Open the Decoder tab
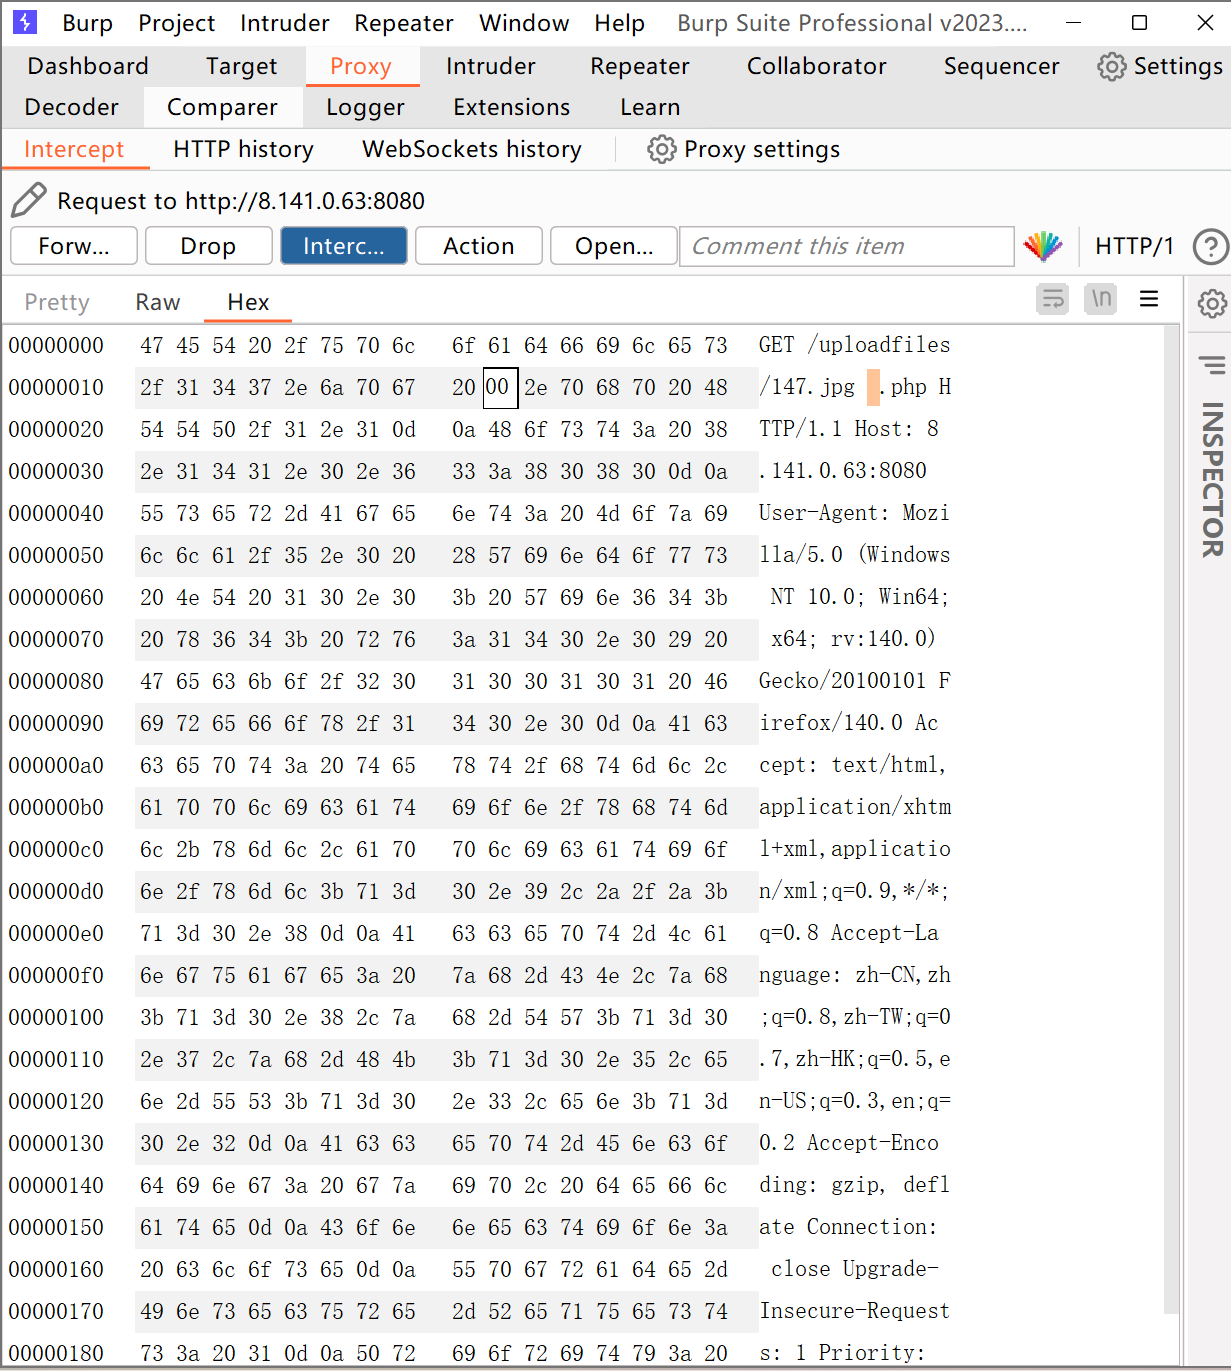This screenshot has height=1371, width=1231. [x=71, y=107]
